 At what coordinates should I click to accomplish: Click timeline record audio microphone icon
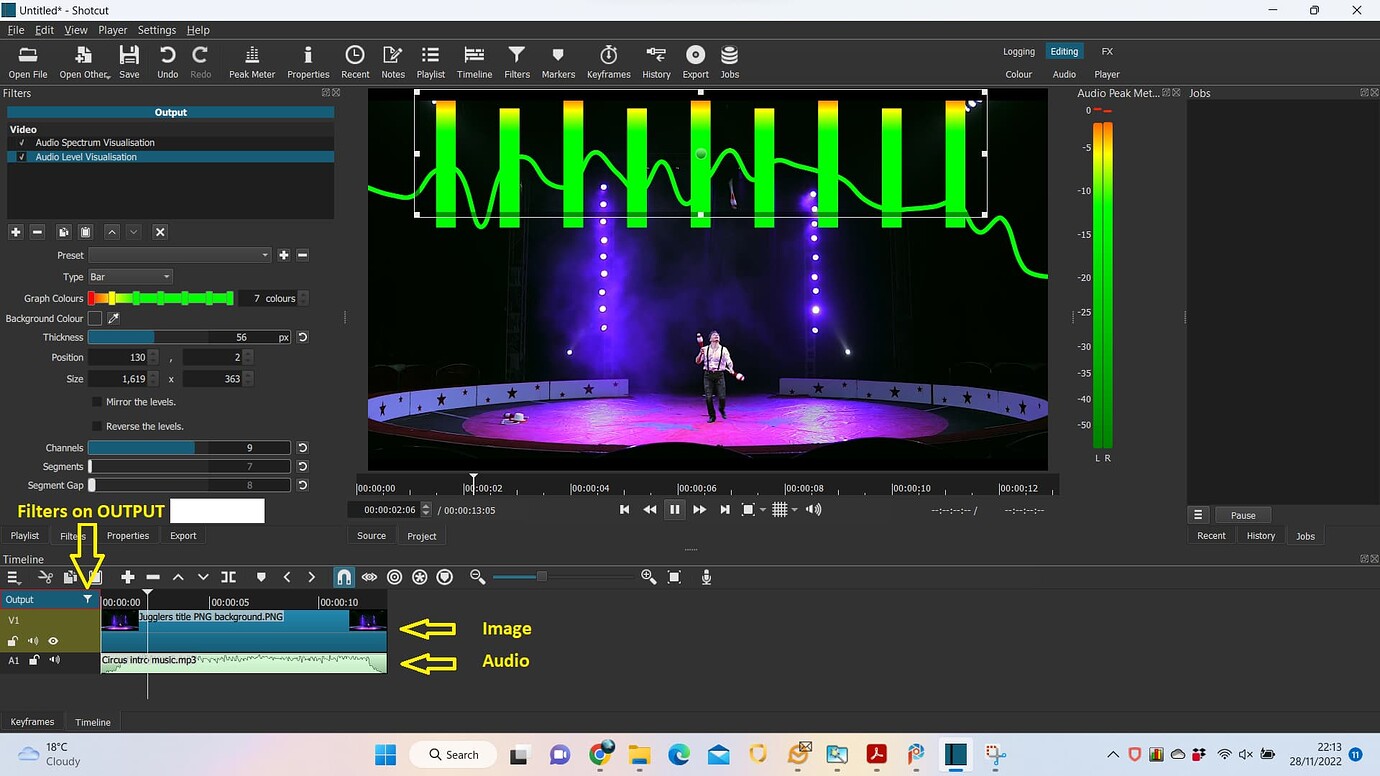tap(706, 577)
